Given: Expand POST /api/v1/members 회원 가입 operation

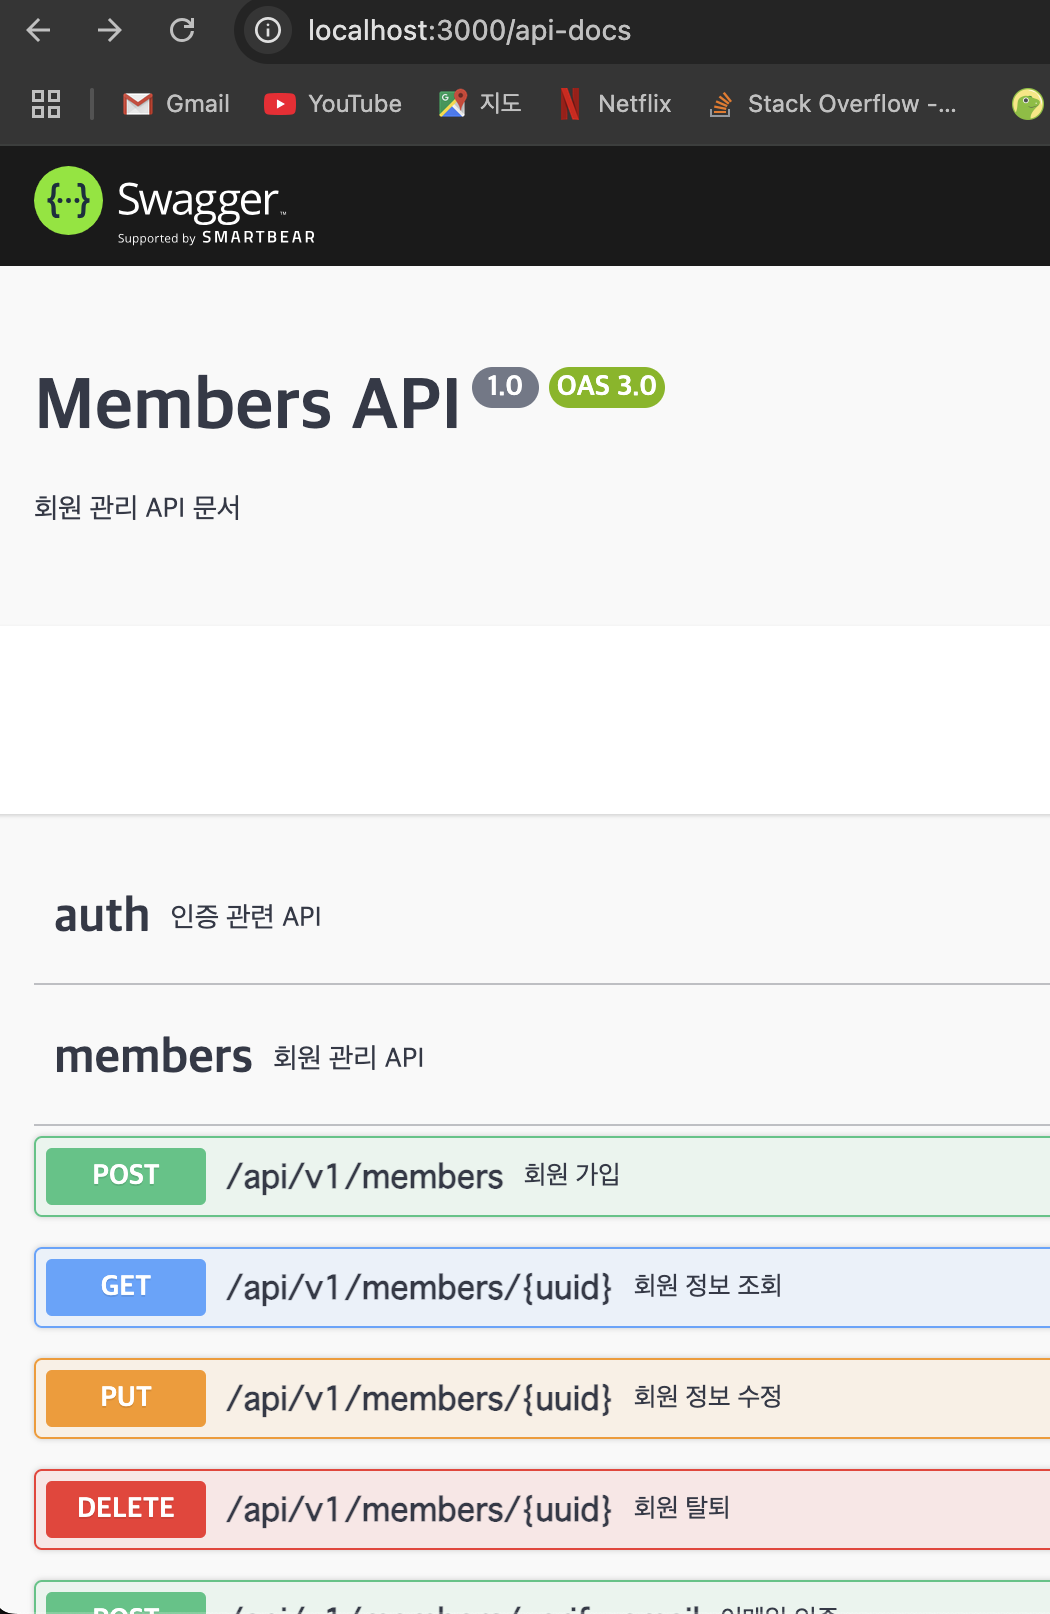Looking at the screenshot, I should point(542,1176).
